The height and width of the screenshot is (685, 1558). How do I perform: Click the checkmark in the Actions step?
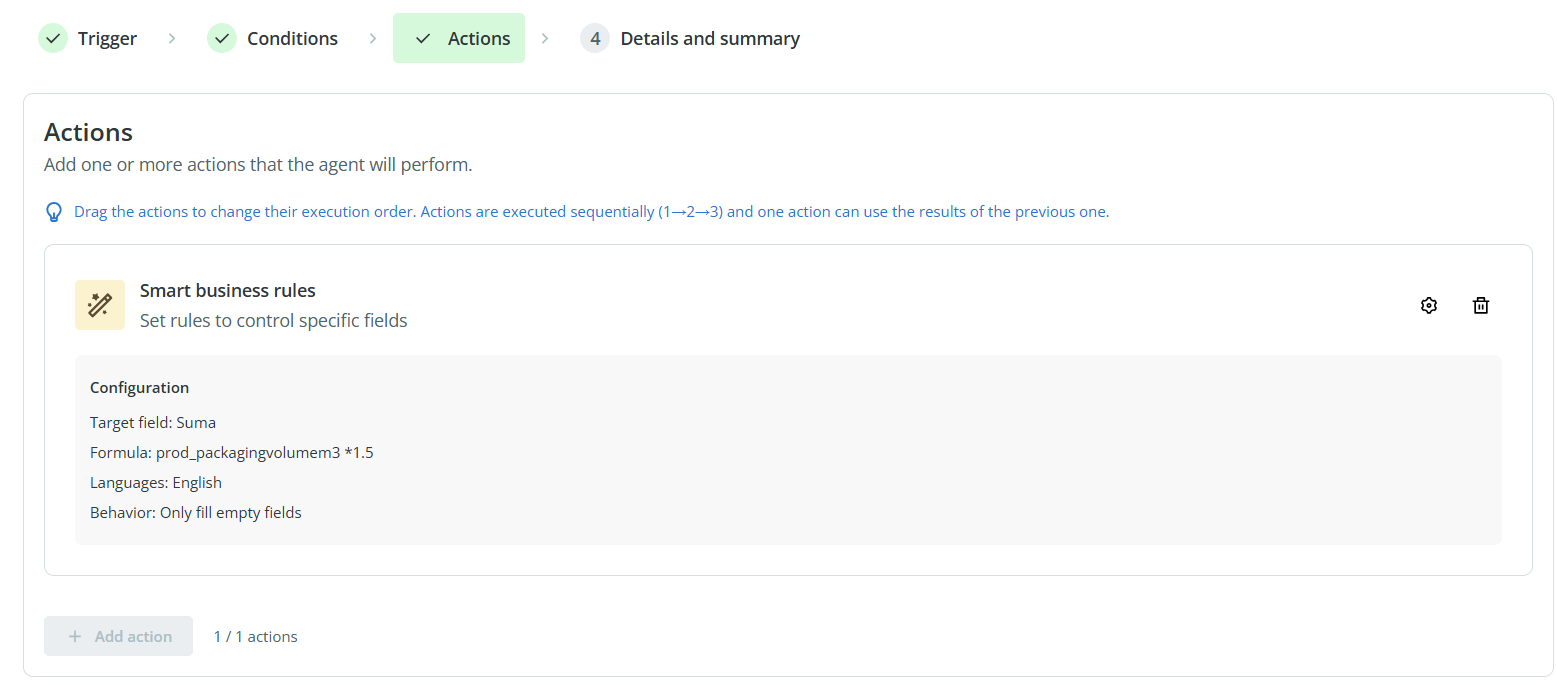click(x=423, y=39)
